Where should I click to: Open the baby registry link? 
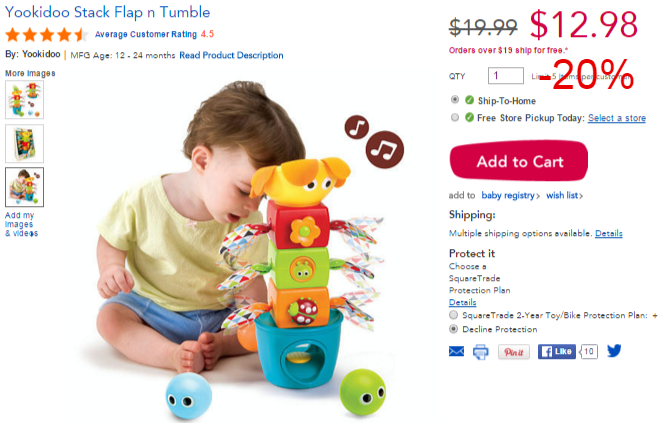pyautogui.click(x=510, y=195)
